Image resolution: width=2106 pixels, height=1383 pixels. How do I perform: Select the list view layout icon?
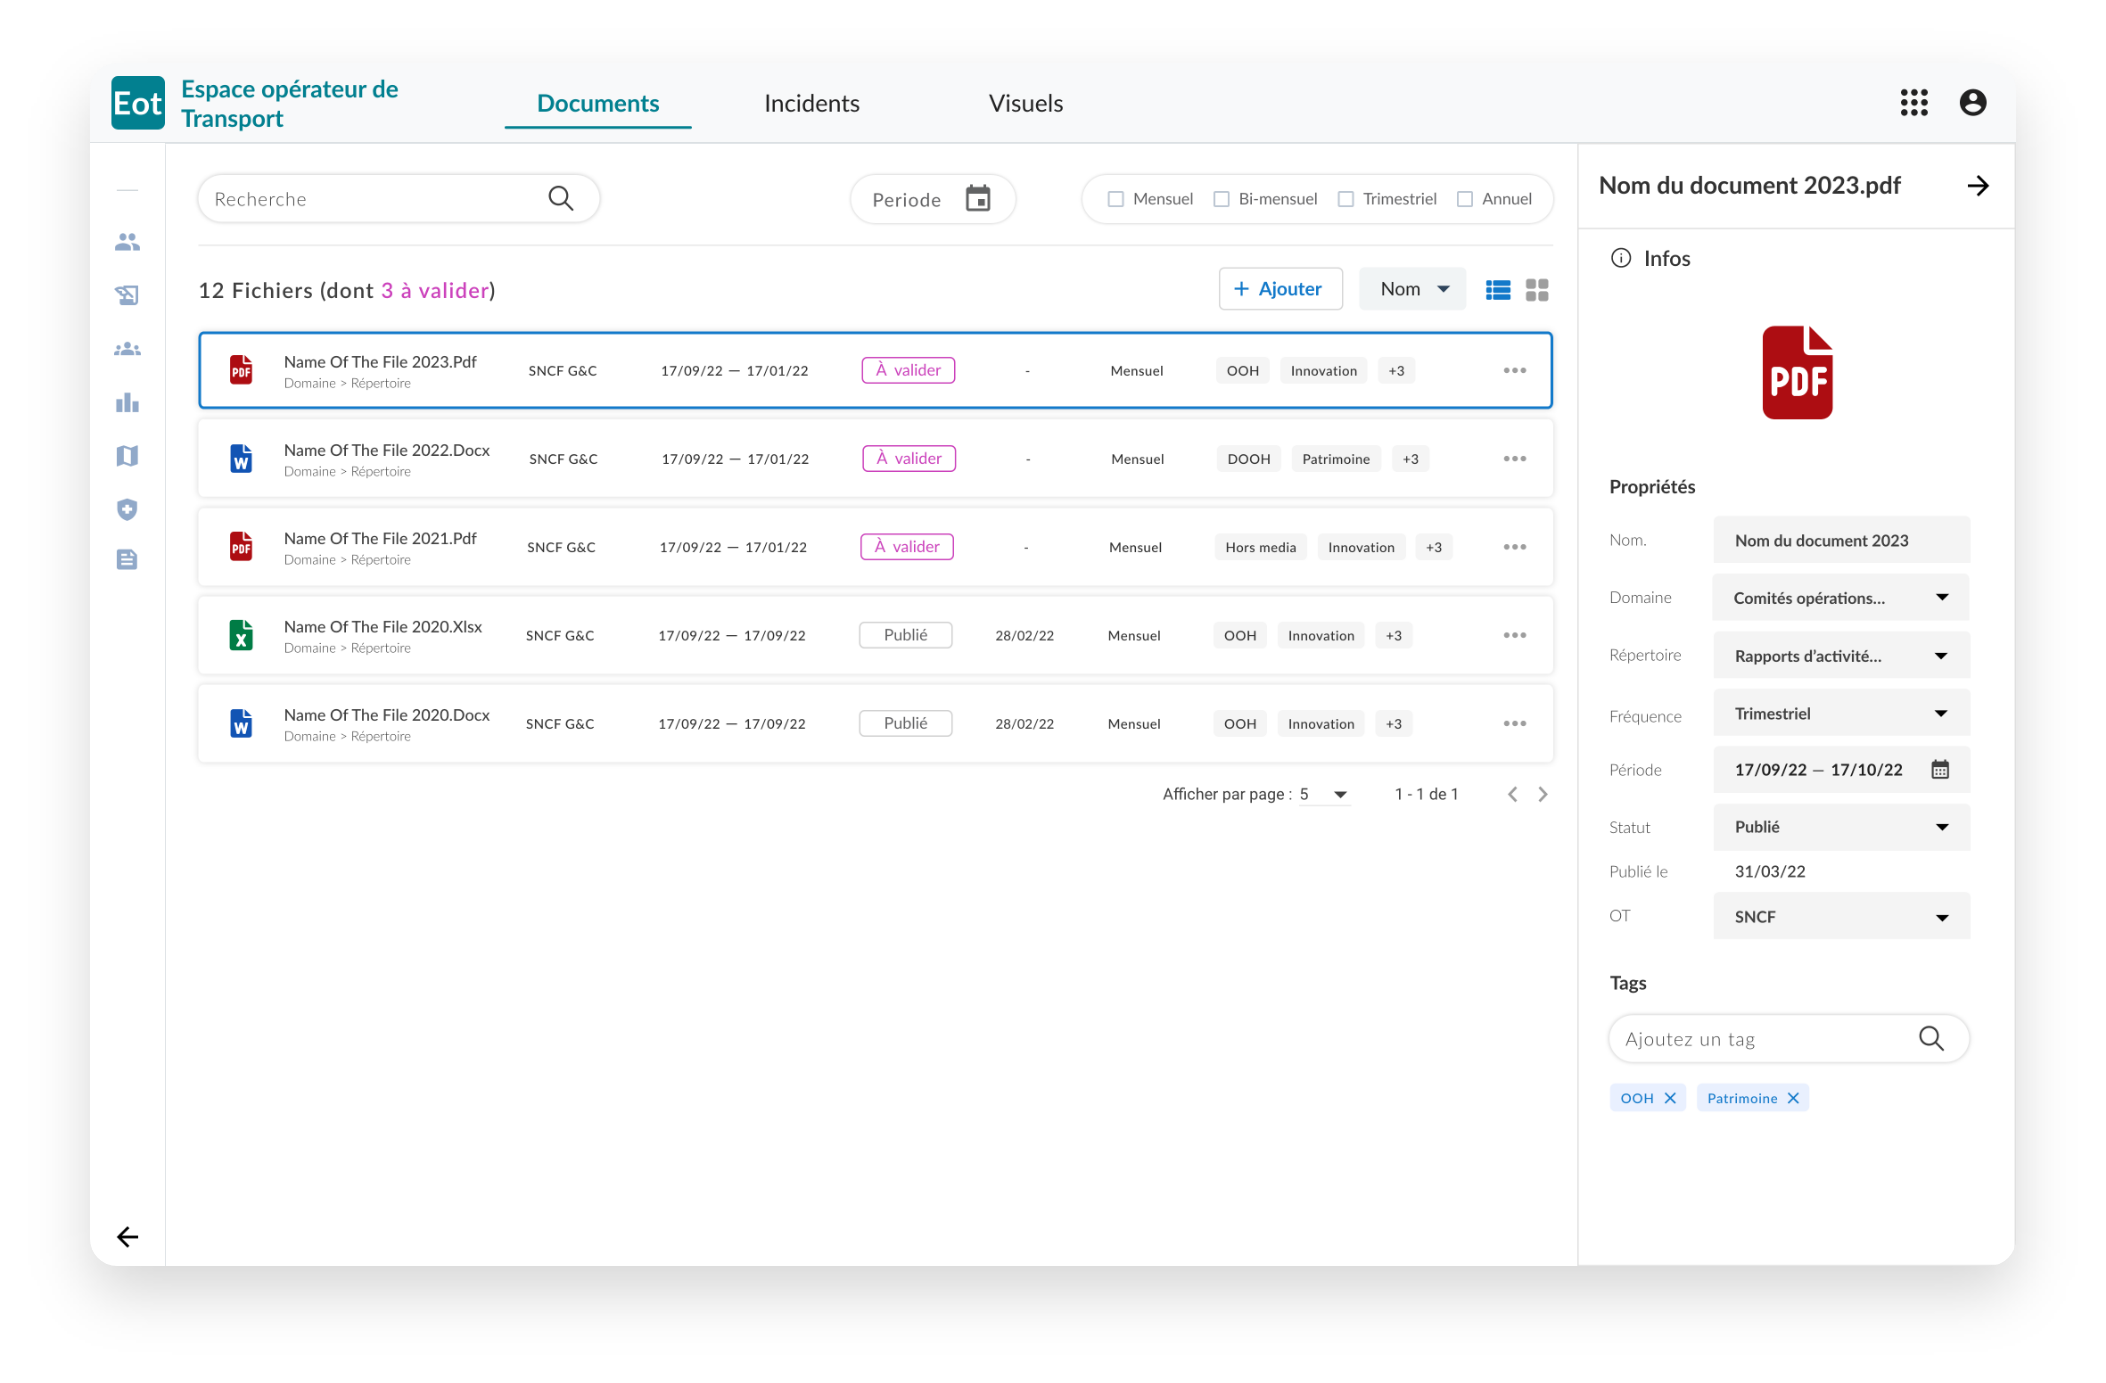pos(1497,290)
